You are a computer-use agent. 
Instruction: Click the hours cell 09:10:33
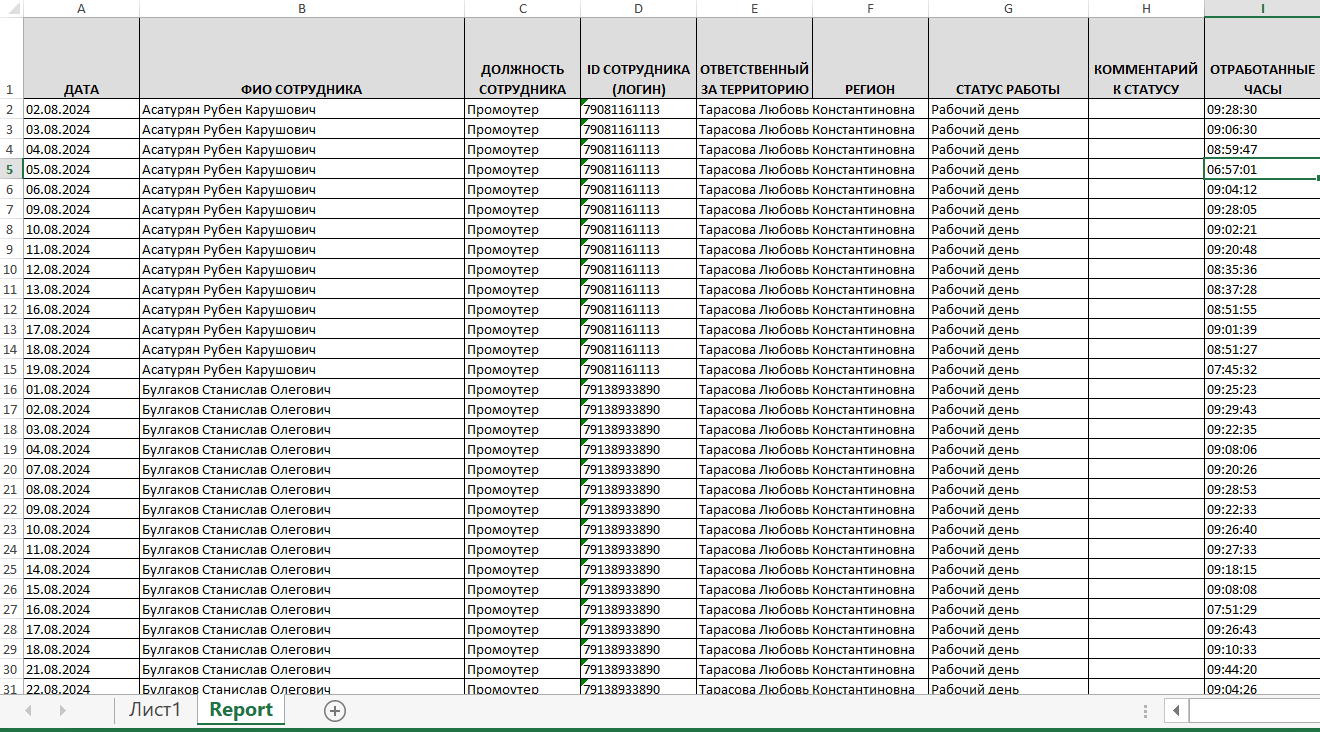pos(1262,649)
